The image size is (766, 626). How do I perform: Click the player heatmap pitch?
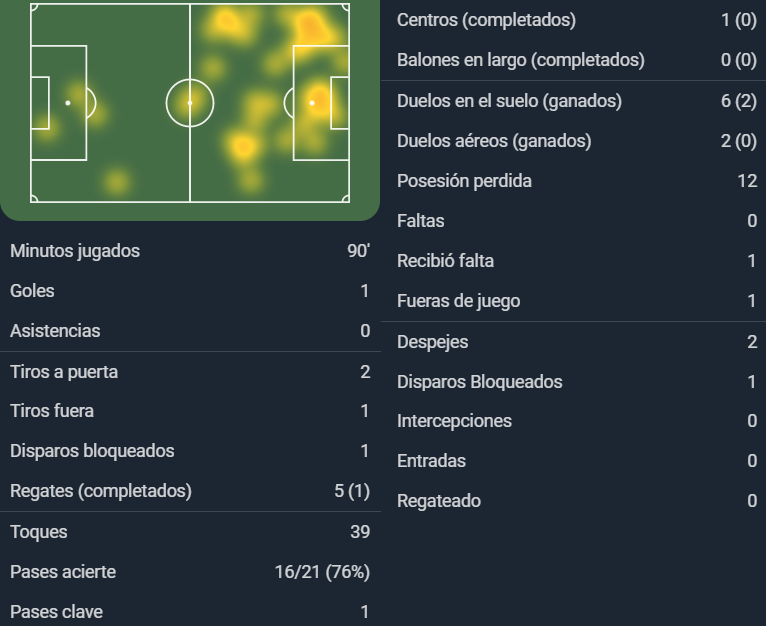coord(190,103)
